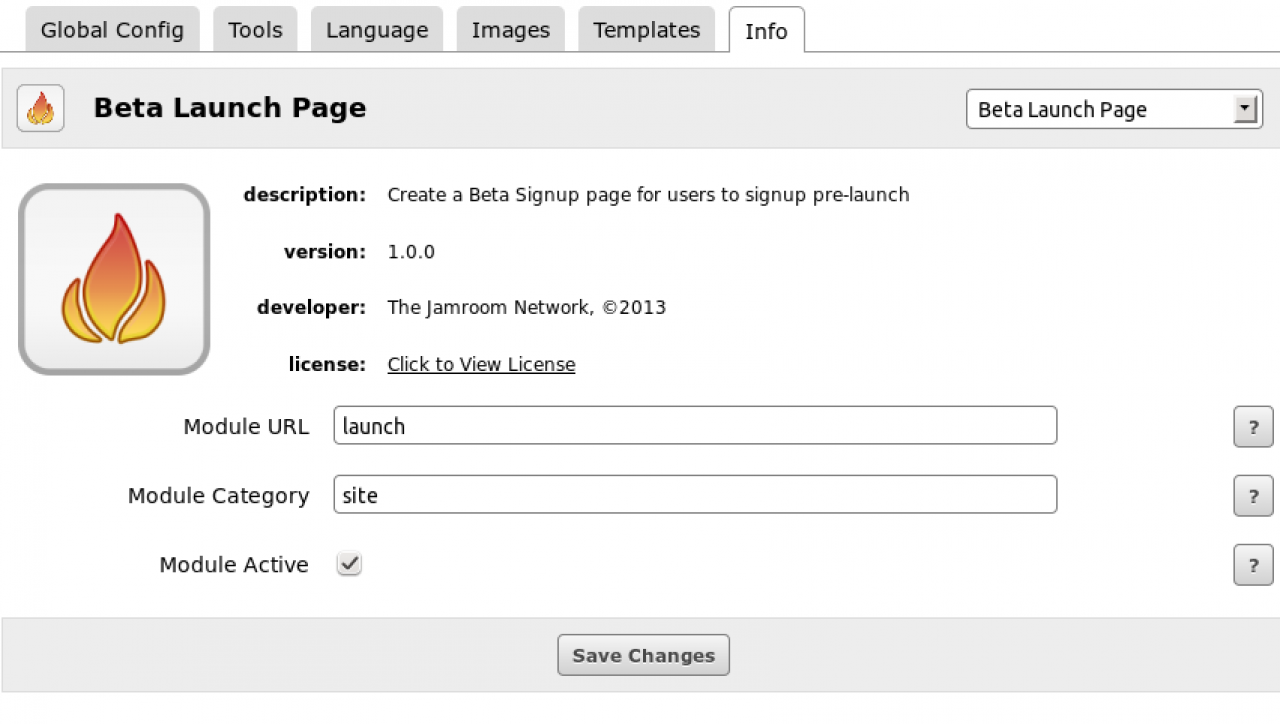Select the Images tab
Viewport: 1280px width, 724px height.
(511, 30)
